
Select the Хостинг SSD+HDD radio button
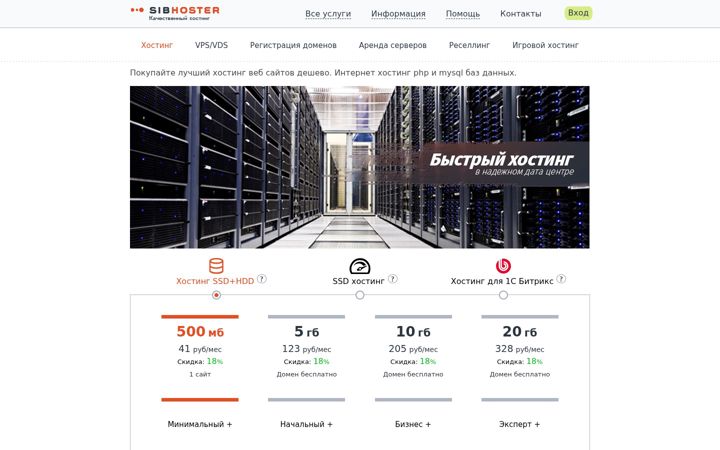pyautogui.click(x=216, y=295)
